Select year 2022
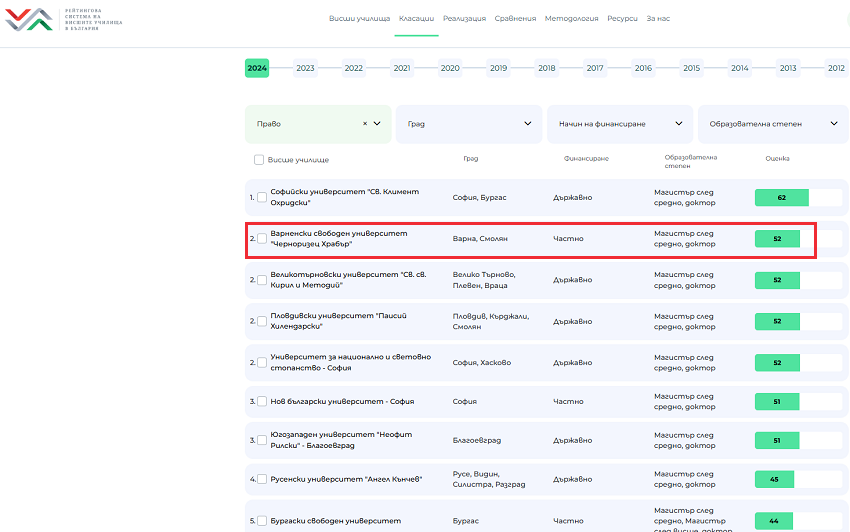The width and height of the screenshot is (850, 532). pos(353,68)
